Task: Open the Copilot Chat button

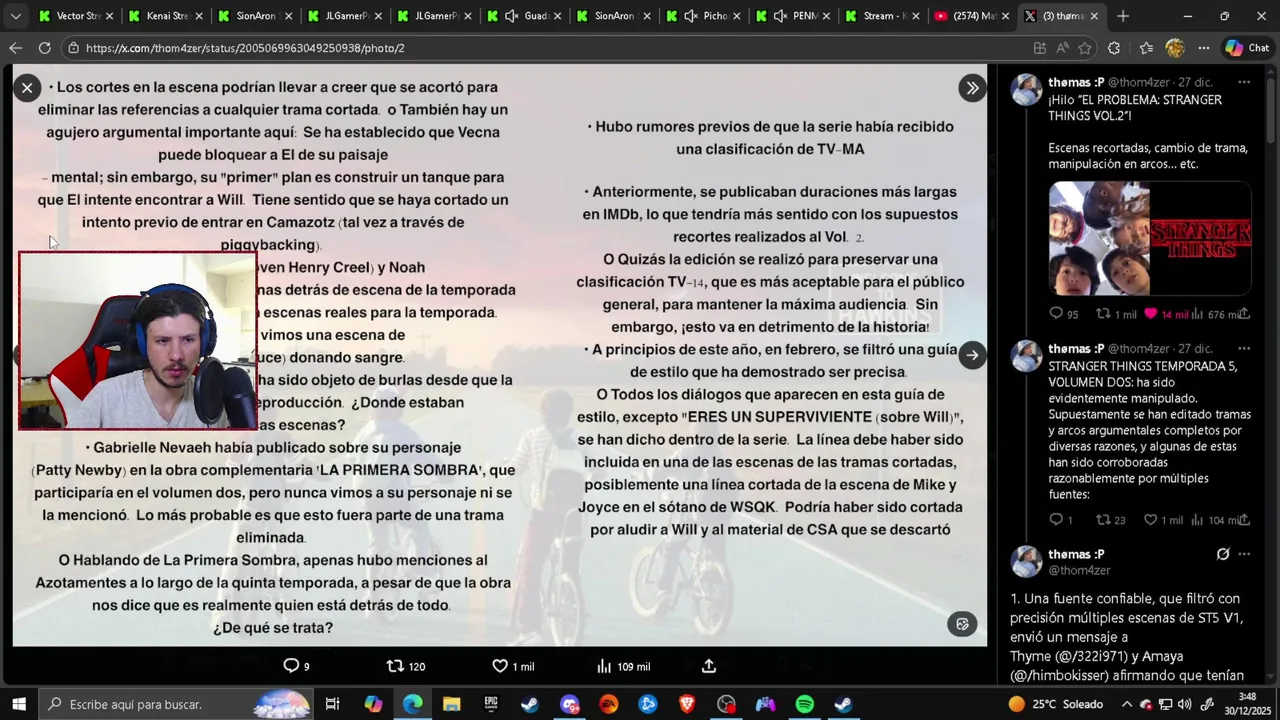Action: [1248, 48]
